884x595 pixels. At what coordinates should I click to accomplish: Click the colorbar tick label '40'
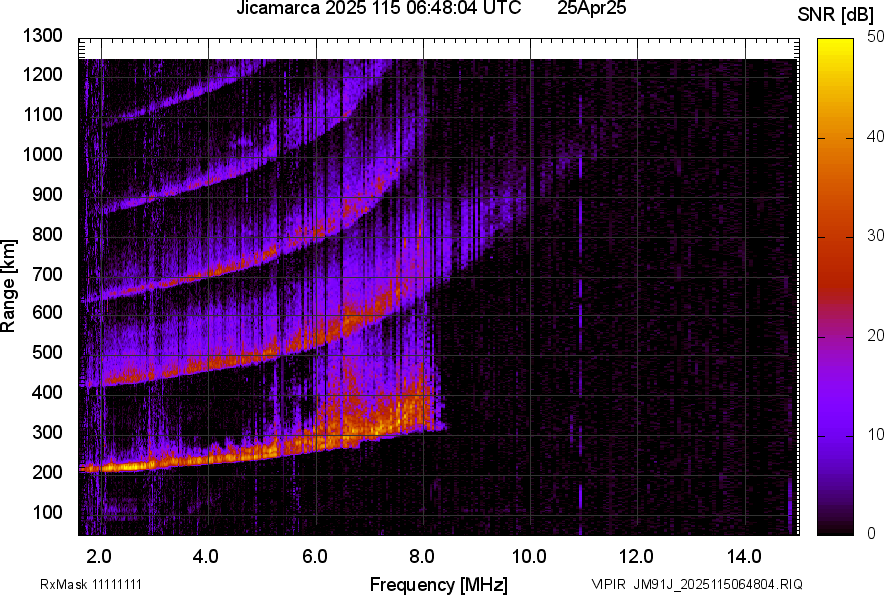pos(875,136)
